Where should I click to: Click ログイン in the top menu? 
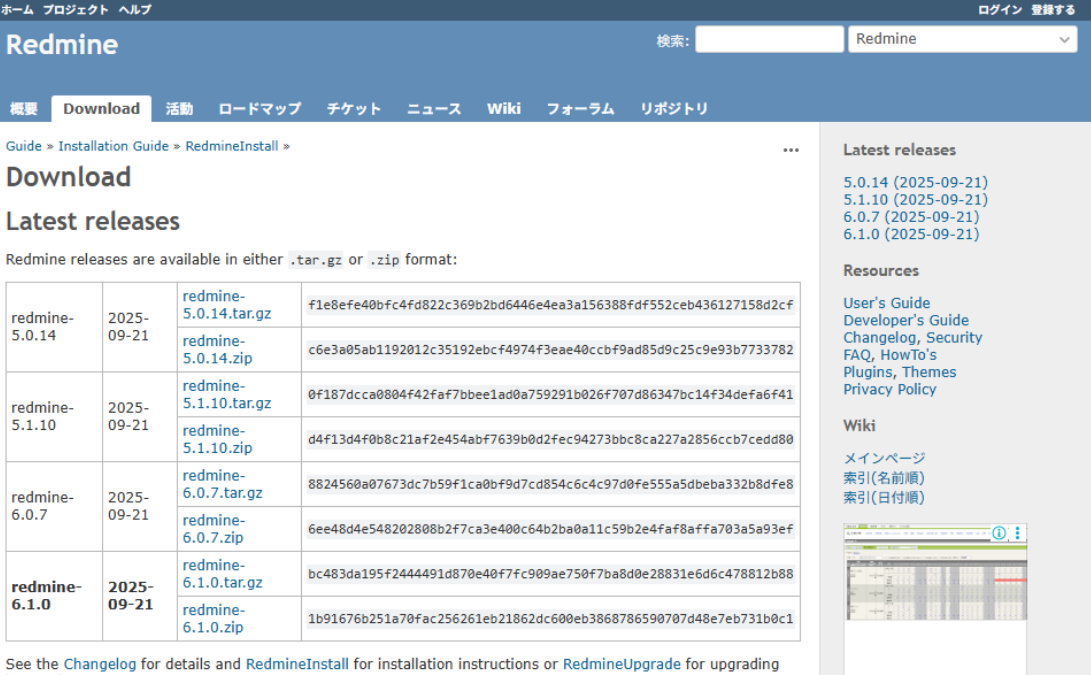point(999,9)
